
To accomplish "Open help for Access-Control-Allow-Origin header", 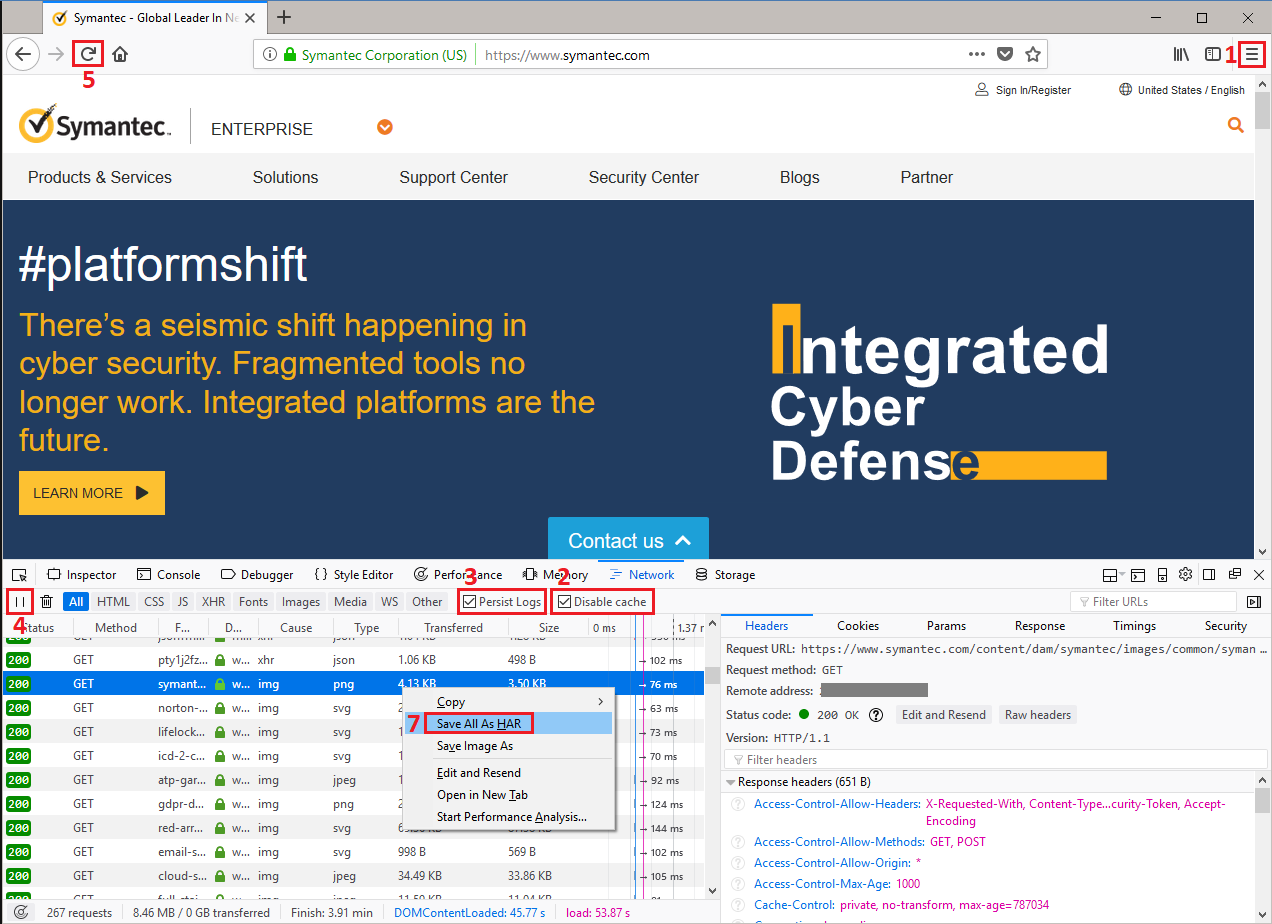I will [x=738, y=863].
